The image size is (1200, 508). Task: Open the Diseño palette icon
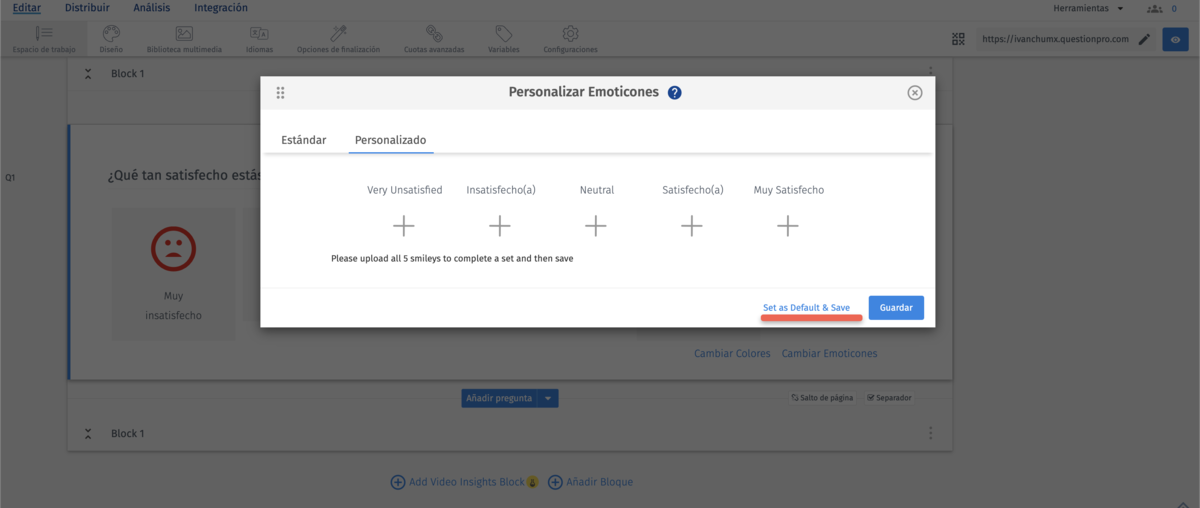(111, 34)
